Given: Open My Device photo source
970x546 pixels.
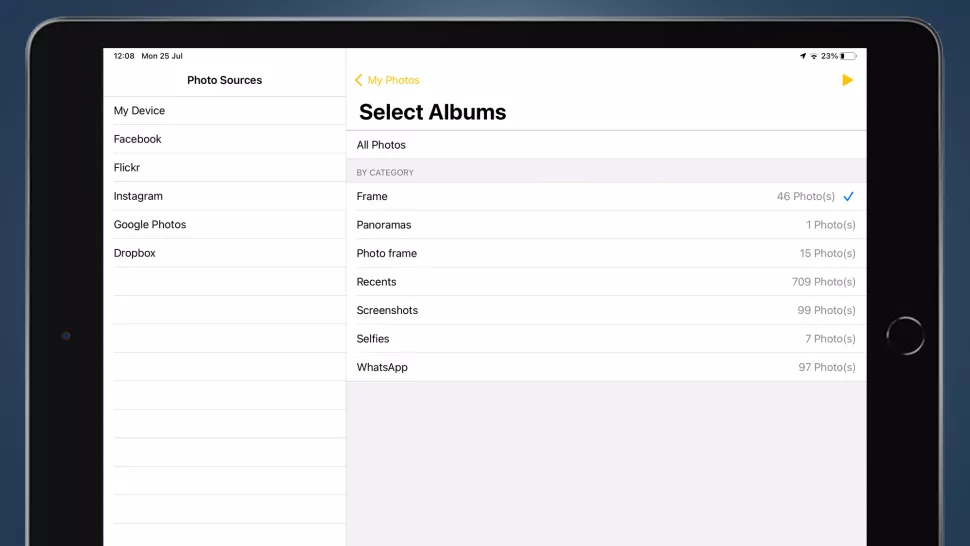Looking at the screenshot, I should pyautogui.click(x=225, y=111).
